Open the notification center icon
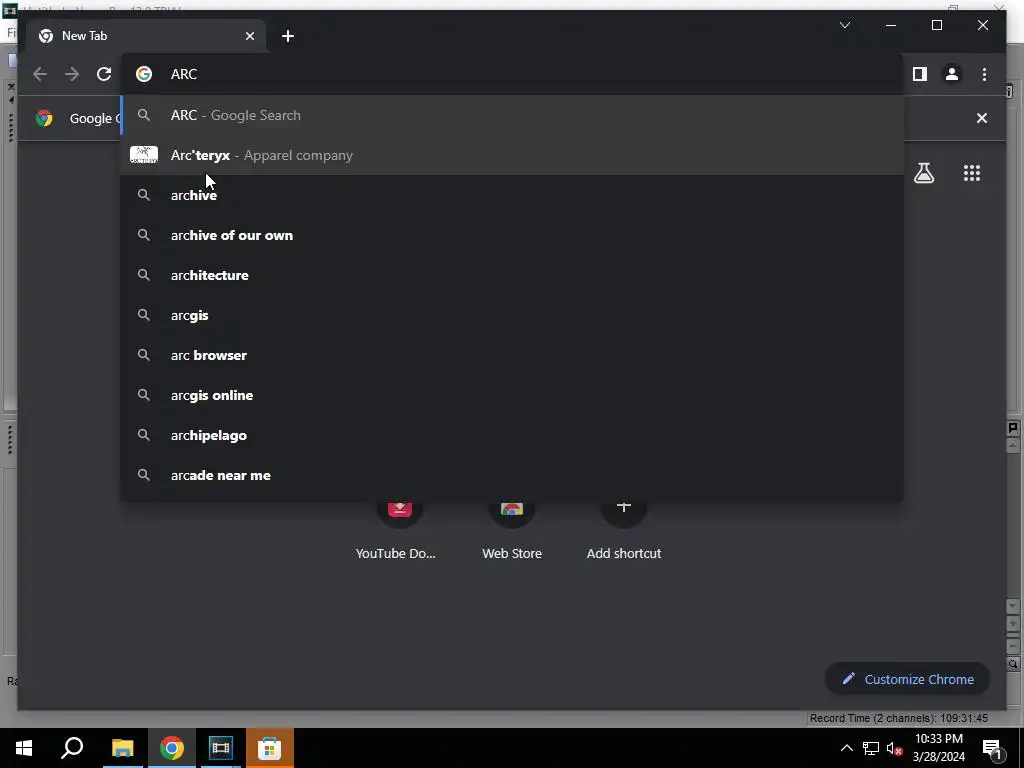The height and width of the screenshot is (768, 1024). (x=993, y=748)
